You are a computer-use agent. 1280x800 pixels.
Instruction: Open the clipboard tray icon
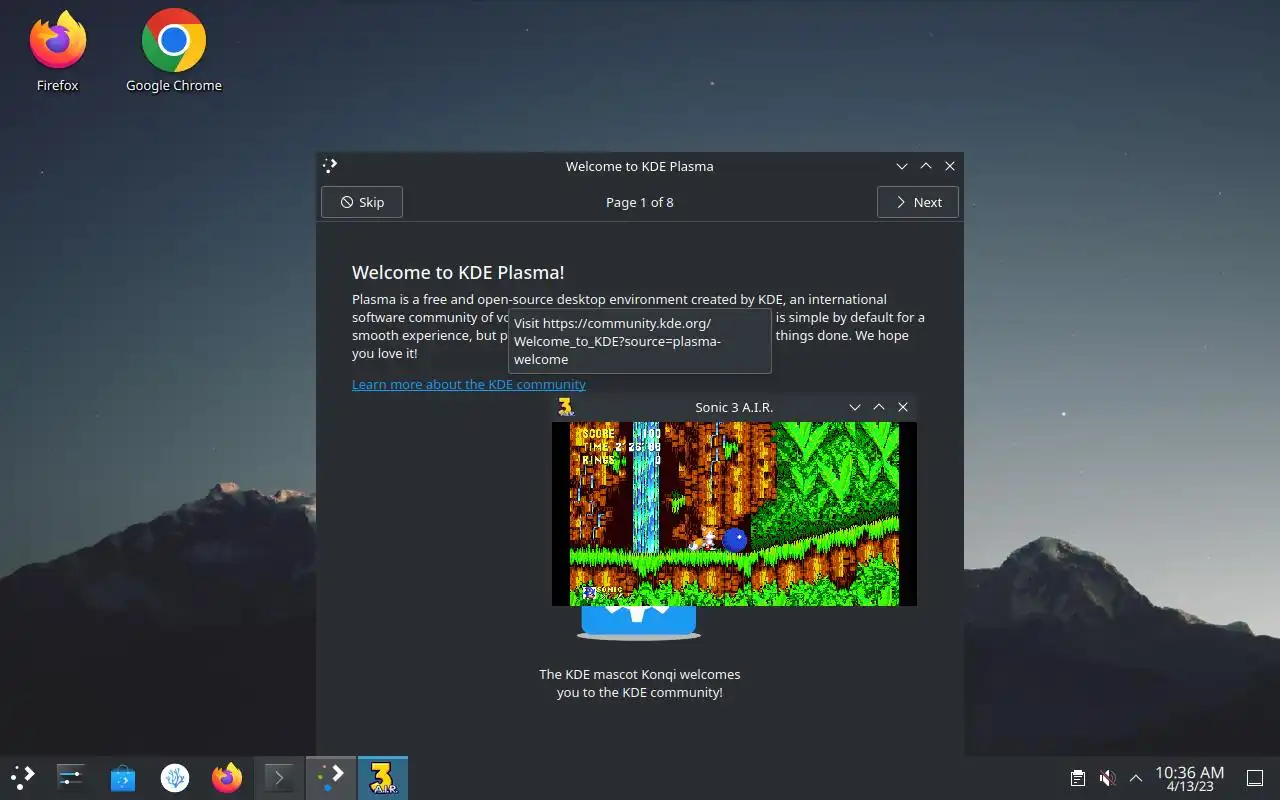coord(1078,777)
